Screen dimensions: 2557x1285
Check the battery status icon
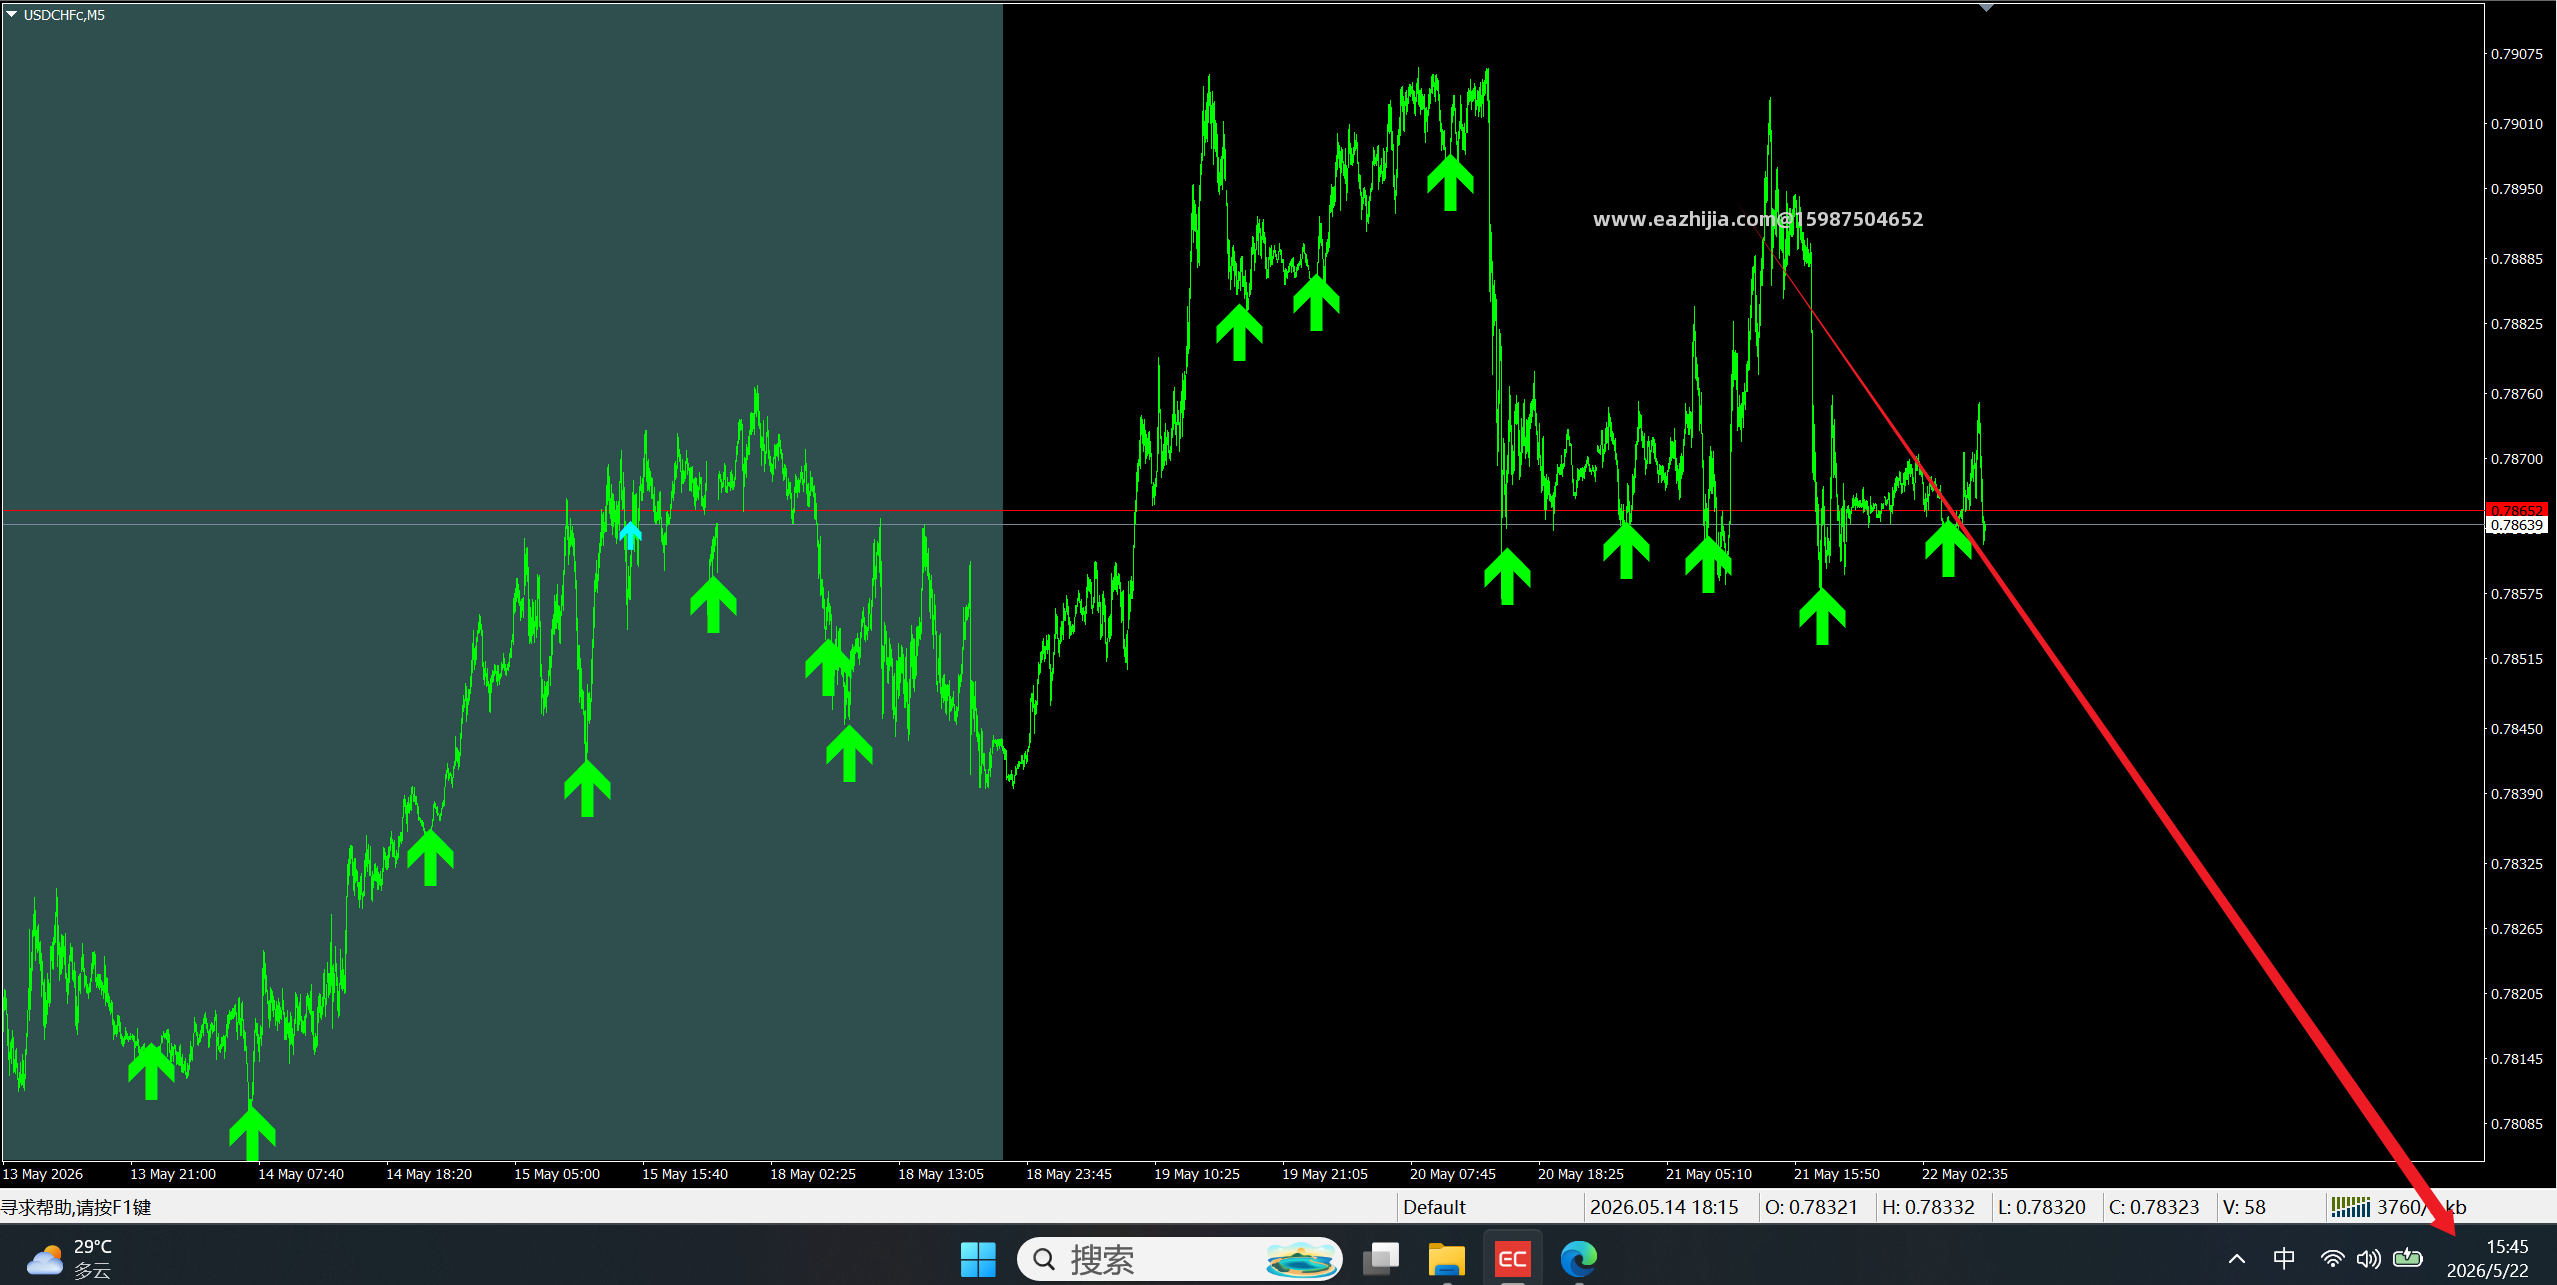coord(2407,1258)
